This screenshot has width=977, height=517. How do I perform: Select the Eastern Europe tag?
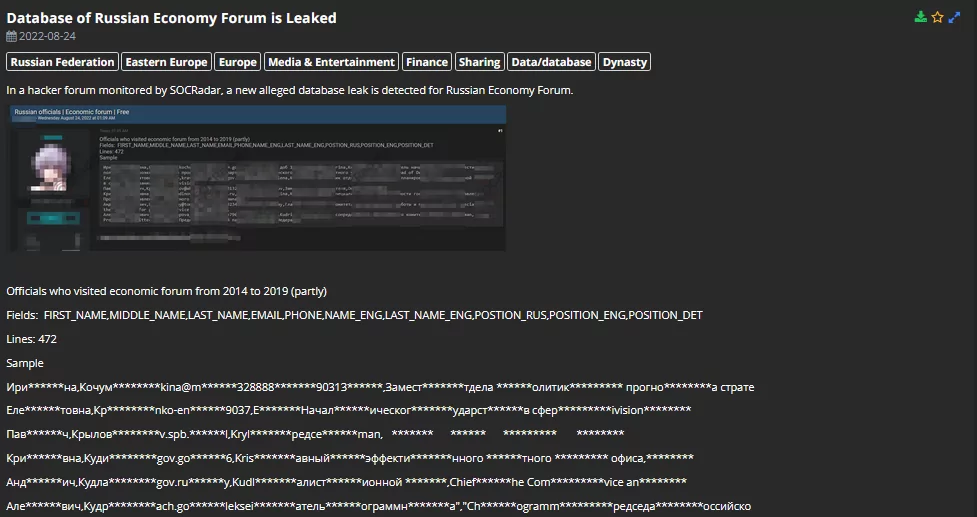coord(166,62)
